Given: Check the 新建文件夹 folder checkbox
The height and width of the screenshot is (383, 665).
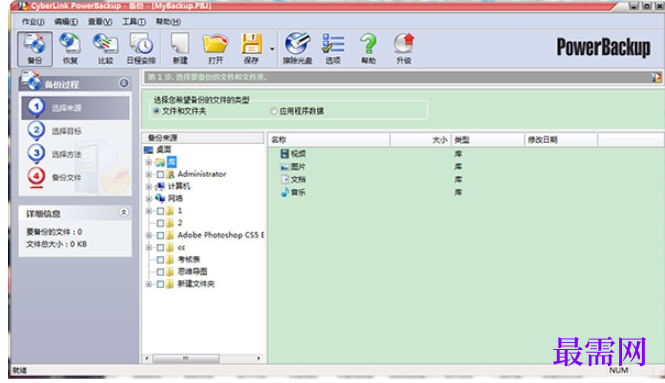Looking at the screenshot, I should pos(160,284).
